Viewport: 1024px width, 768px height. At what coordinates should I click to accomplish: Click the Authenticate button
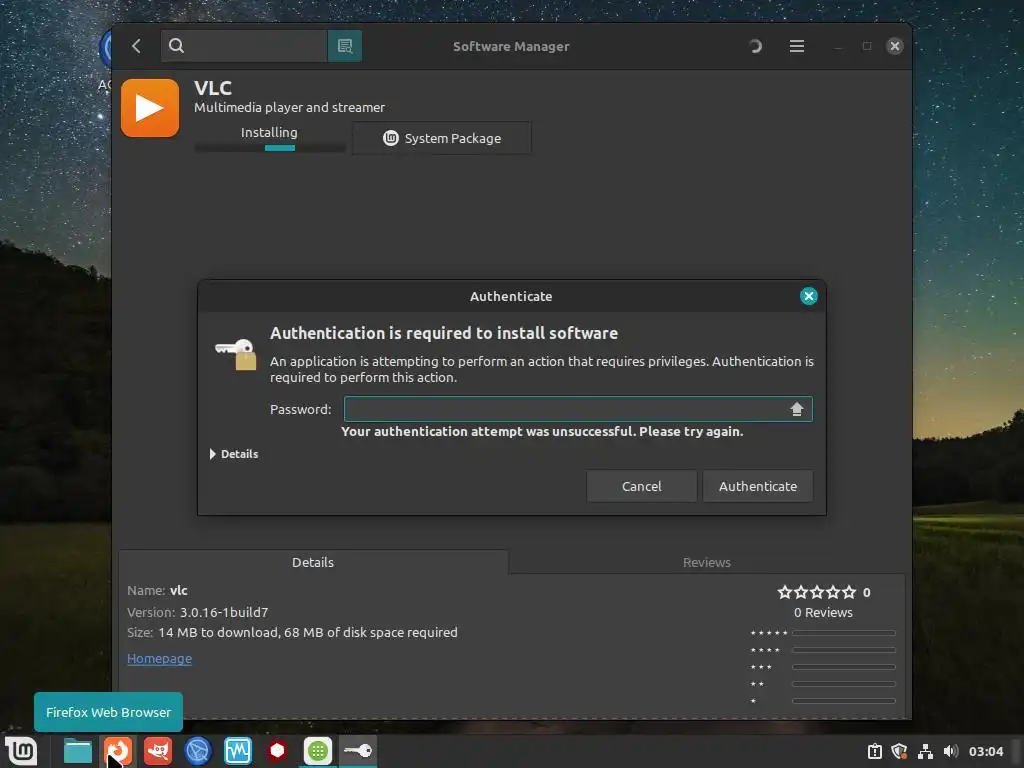point(758,486)
